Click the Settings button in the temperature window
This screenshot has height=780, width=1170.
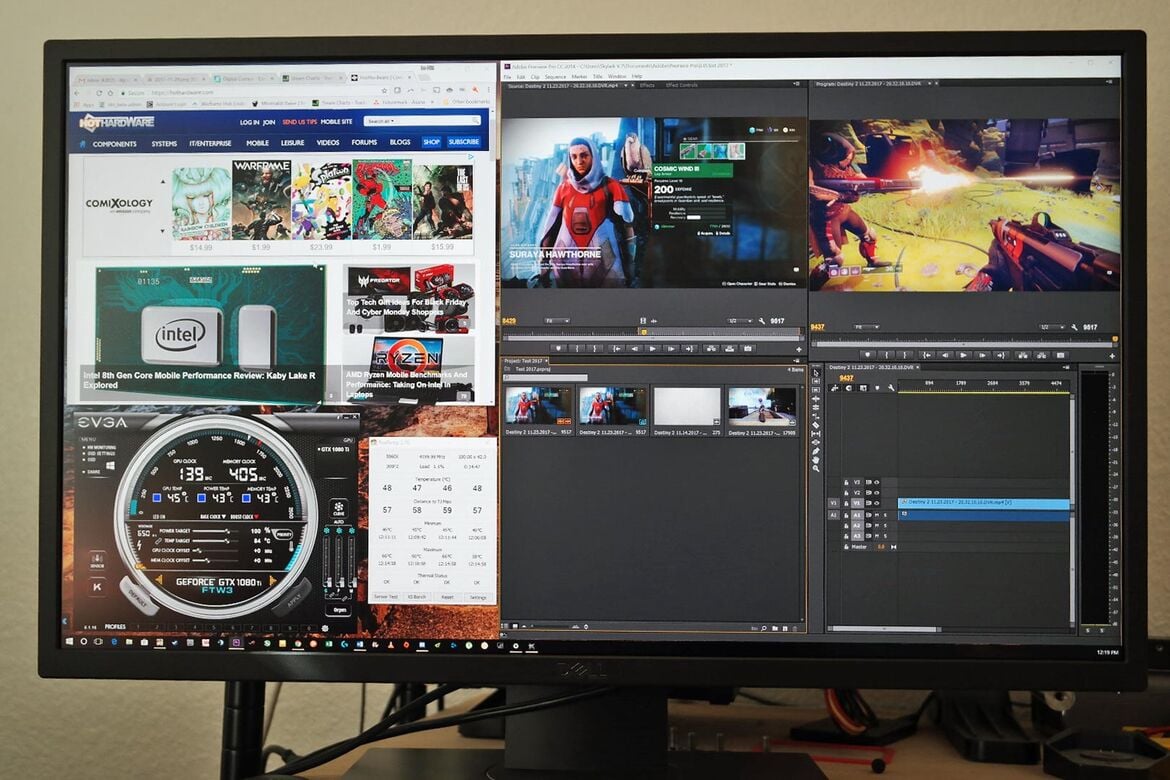[x=478, y=597]
